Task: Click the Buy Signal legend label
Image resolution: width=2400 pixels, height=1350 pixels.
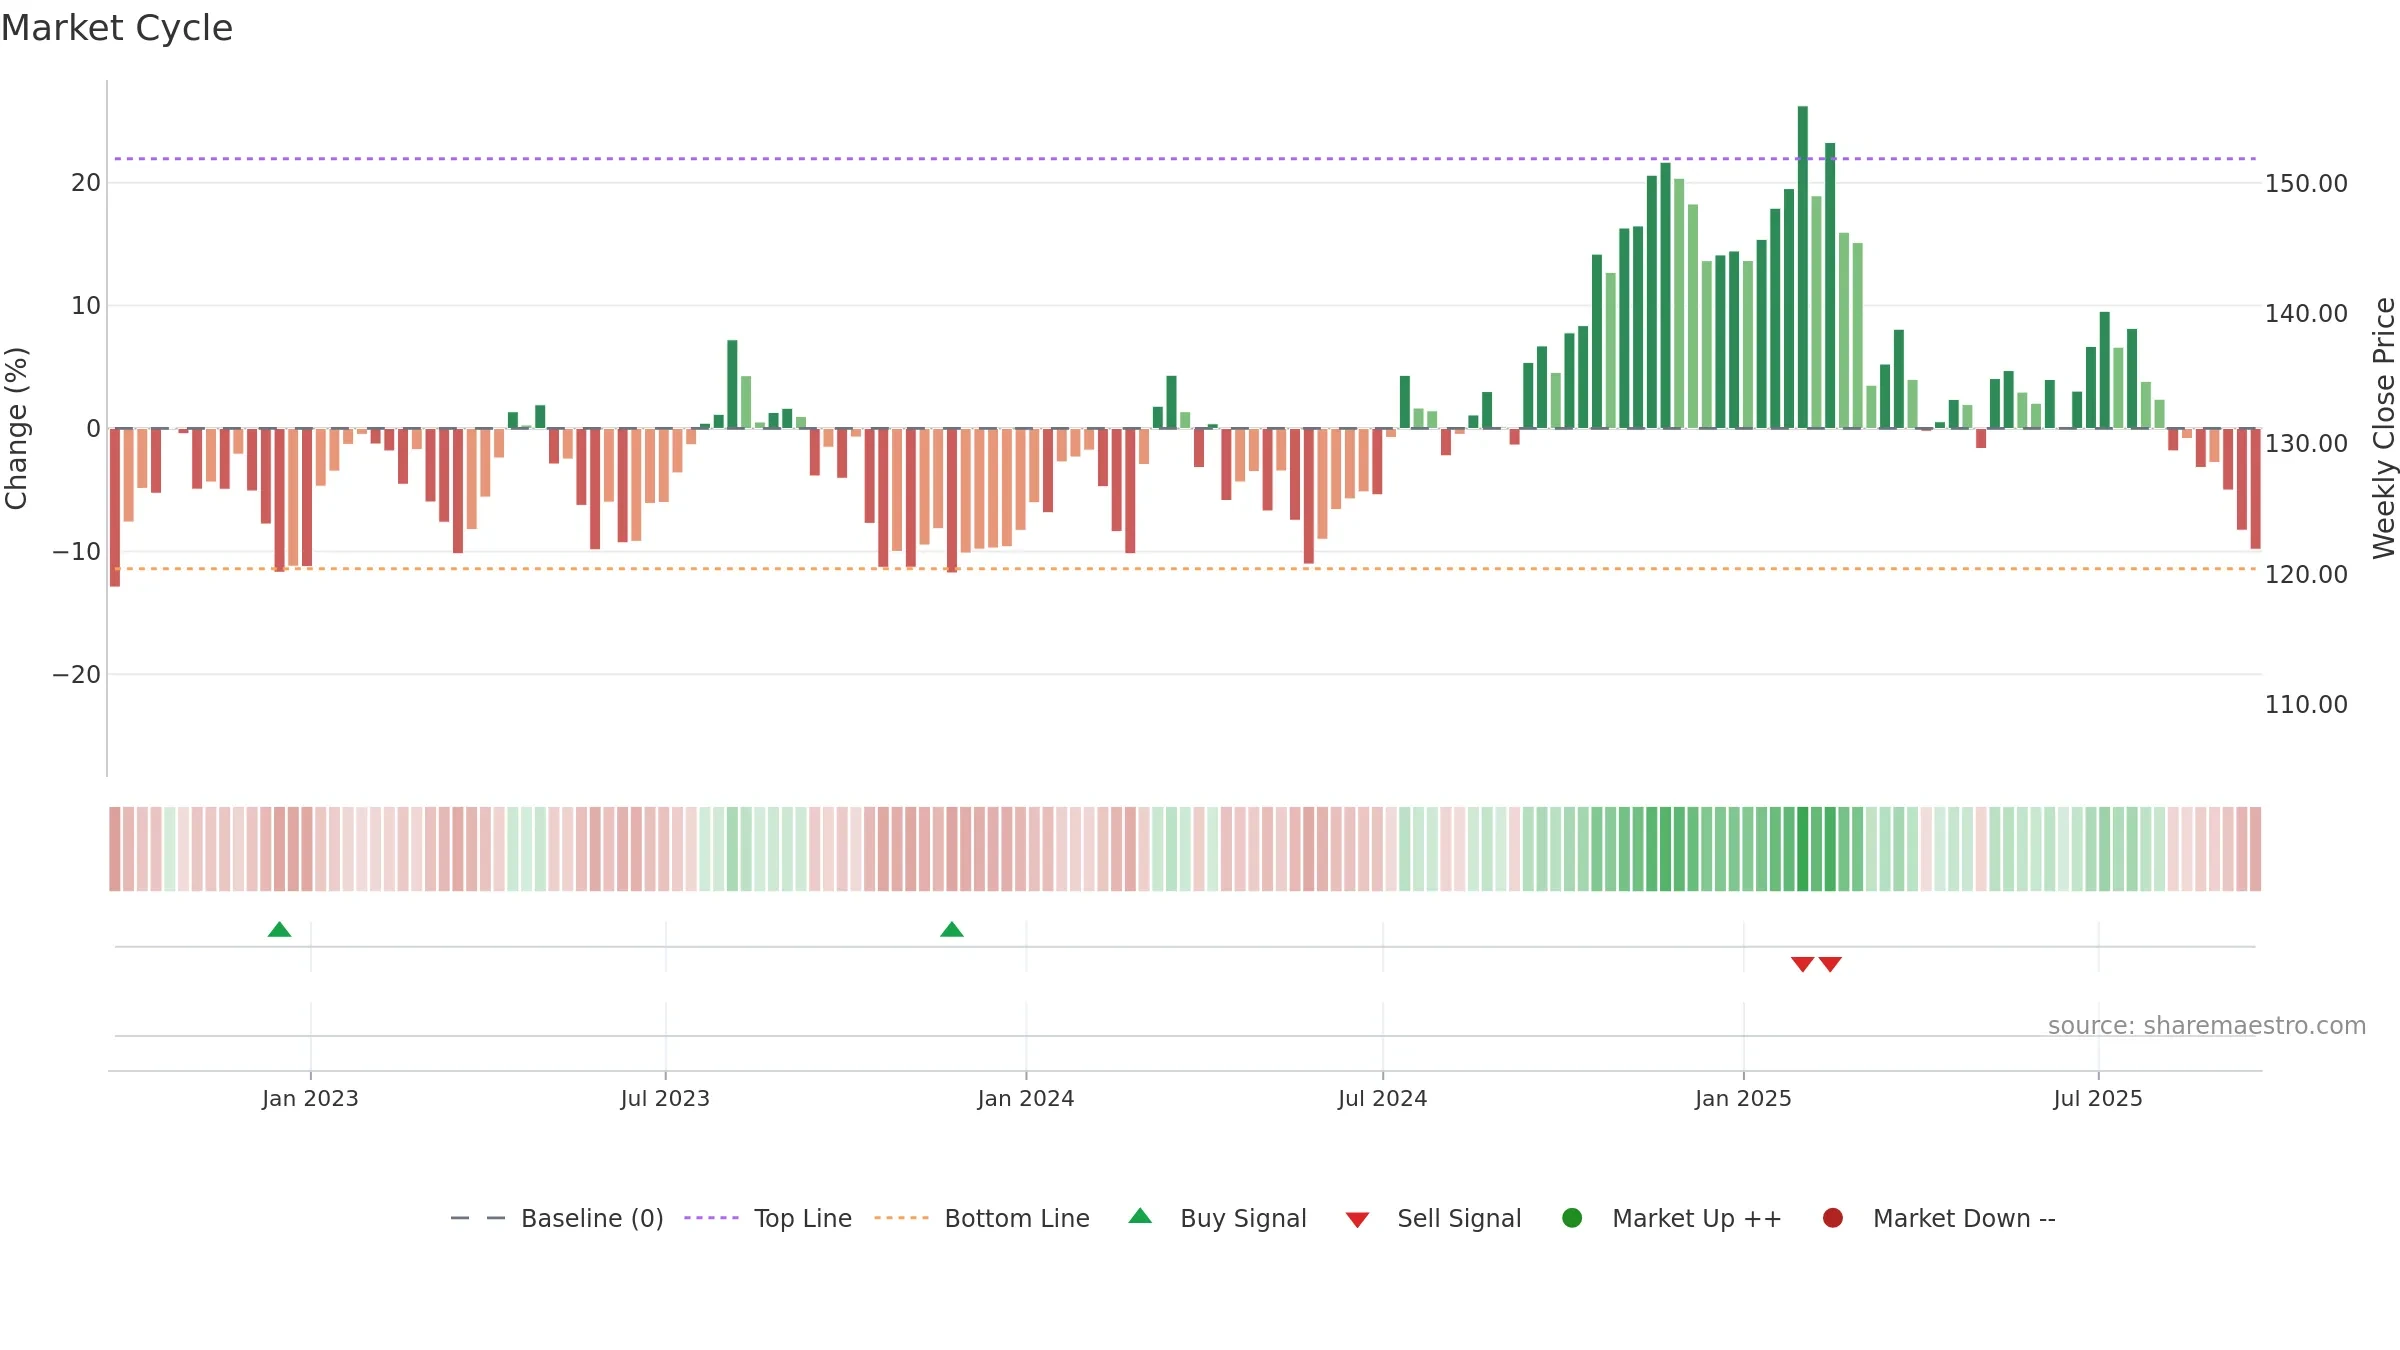Action: (1243, 1218)
